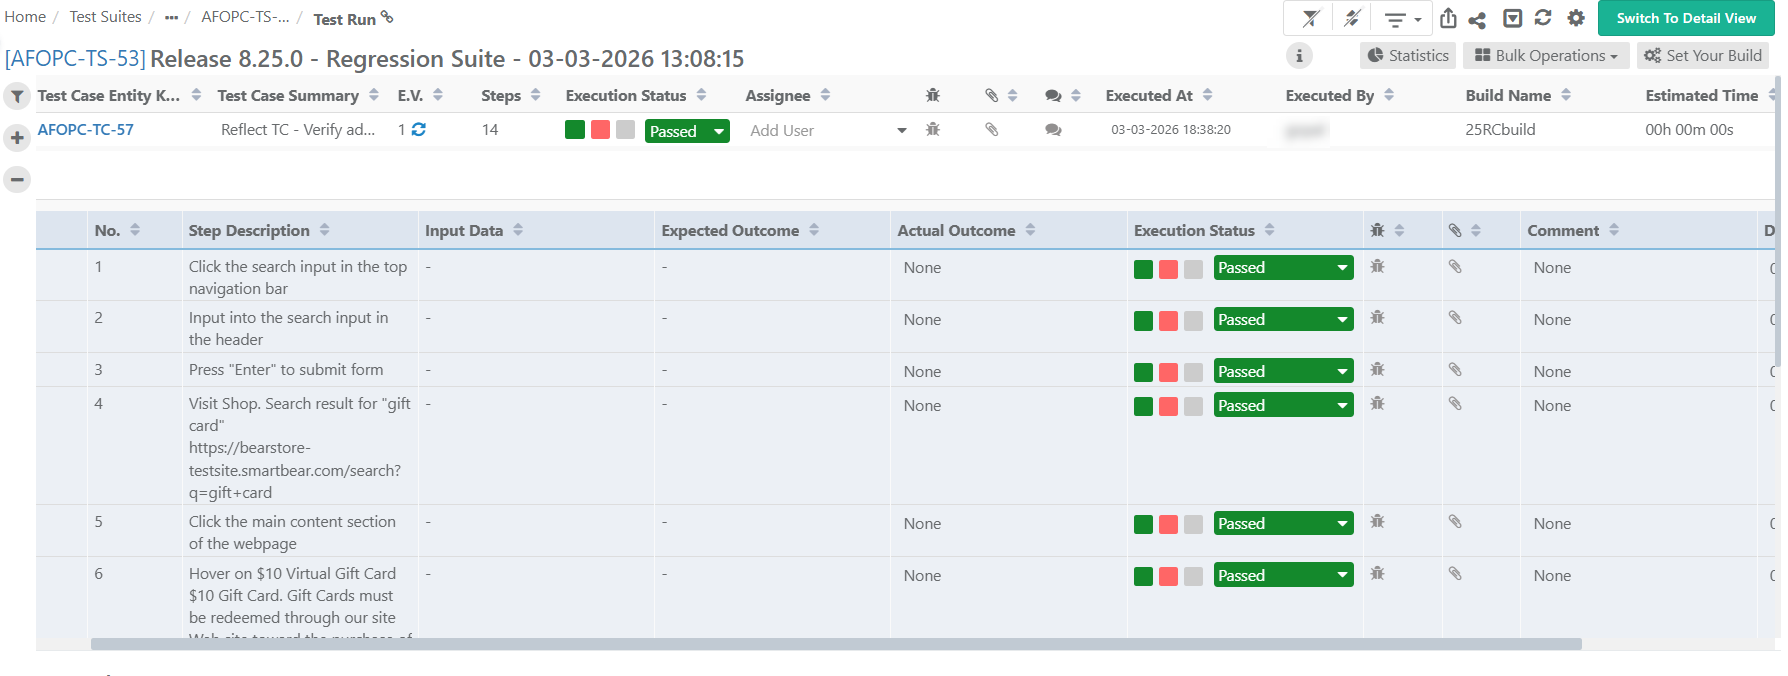Viewport: 1788px width, 676px height.
Task: Click attachment paperclip in step 3 row
Action: [x=1455, y=370]
